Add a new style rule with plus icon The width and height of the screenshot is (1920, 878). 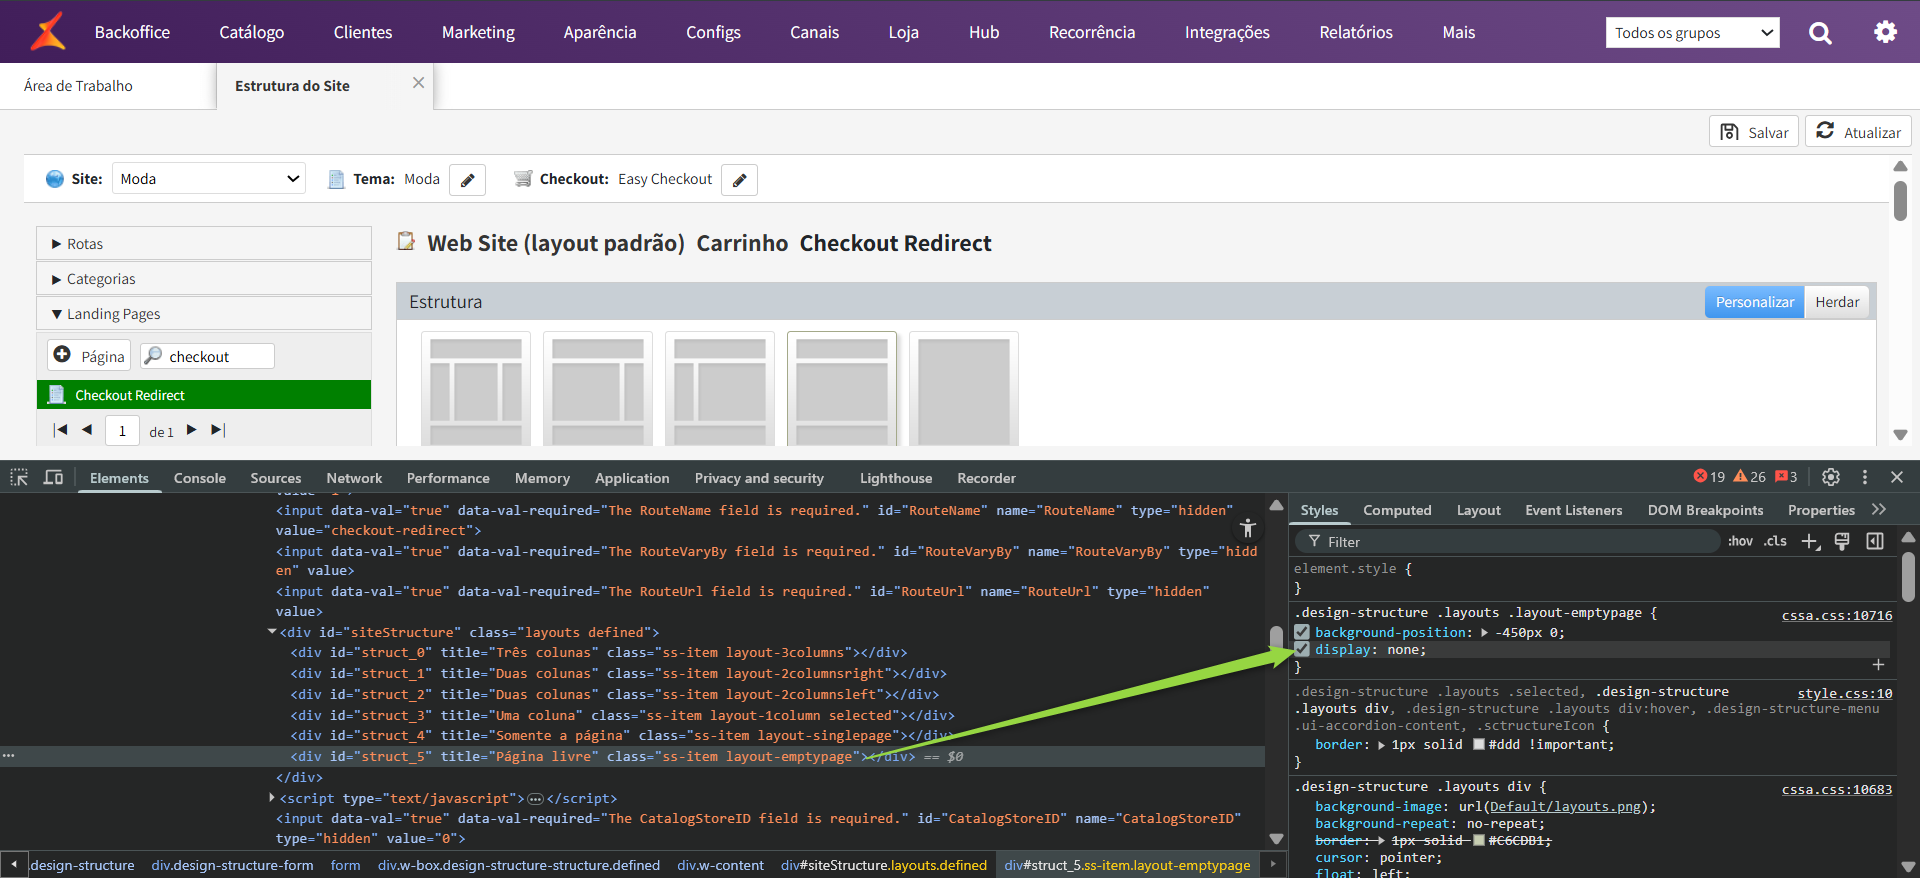1810,541
